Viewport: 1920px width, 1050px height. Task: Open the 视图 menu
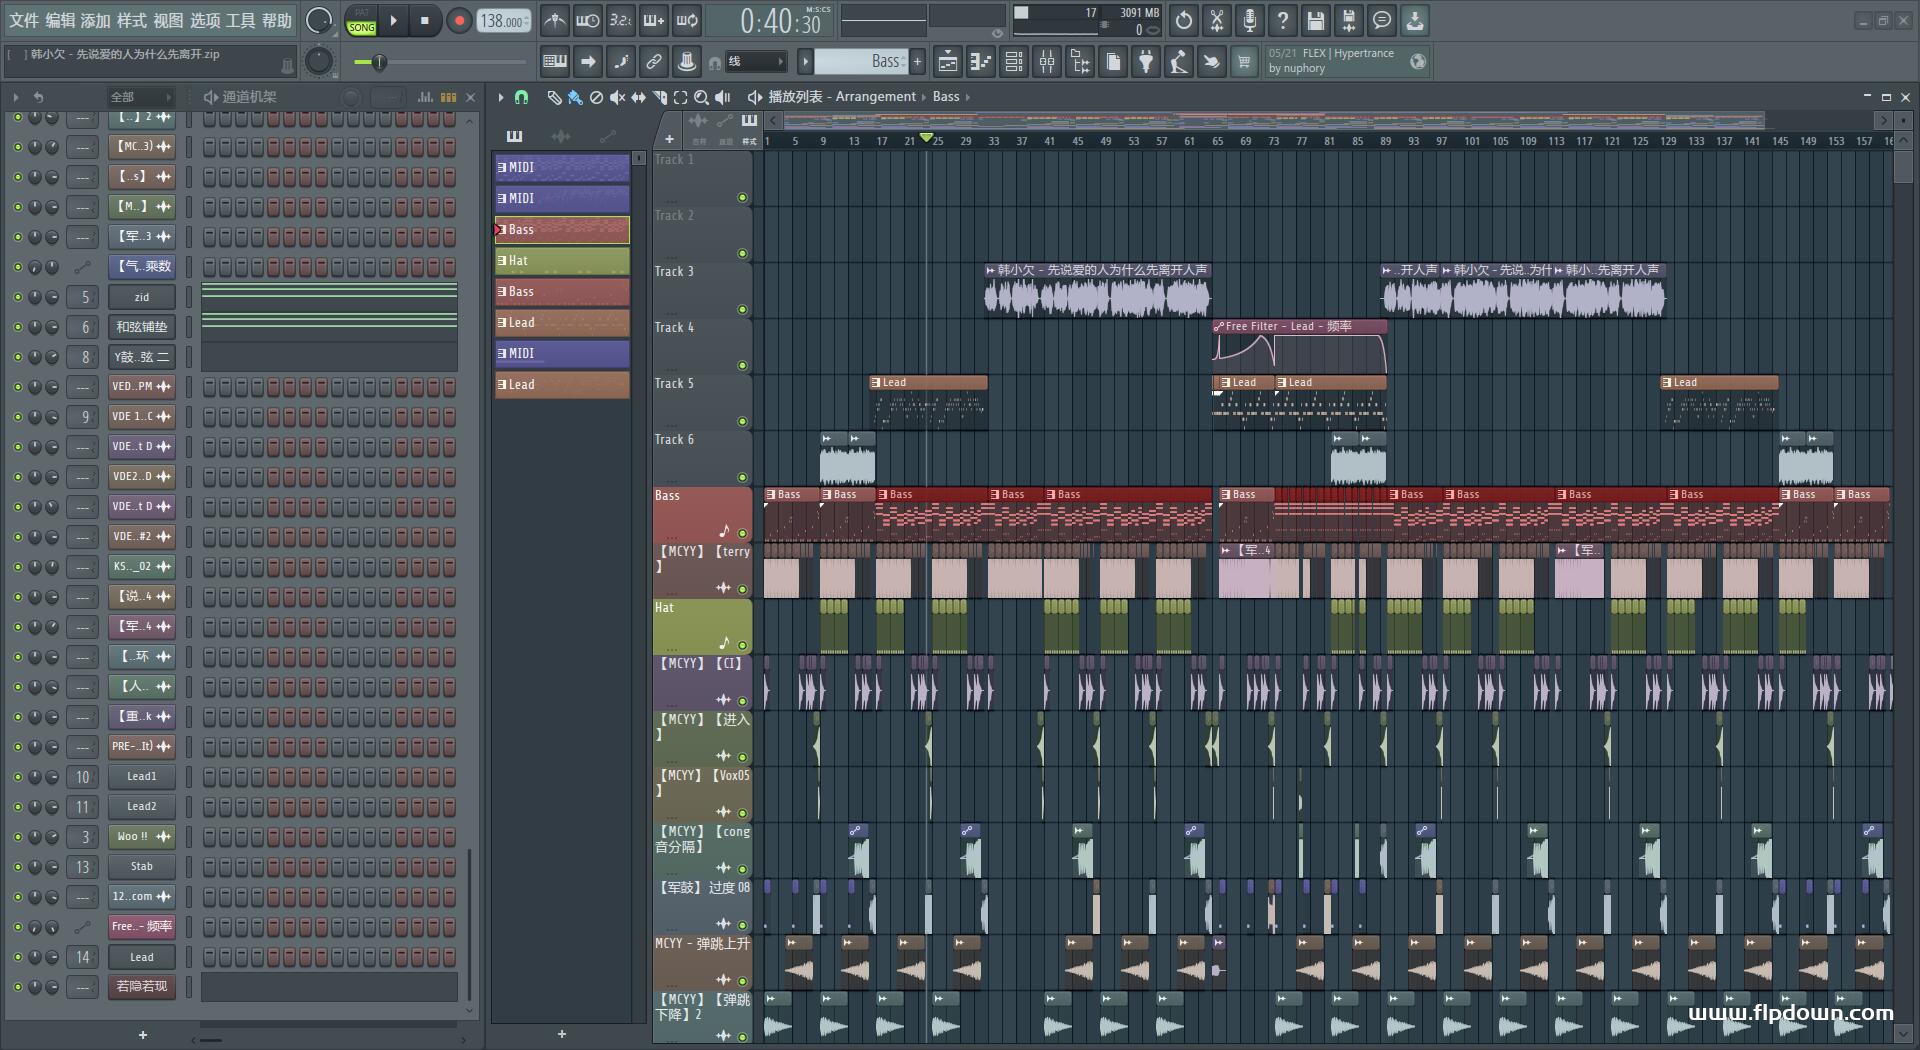[168, 20]
